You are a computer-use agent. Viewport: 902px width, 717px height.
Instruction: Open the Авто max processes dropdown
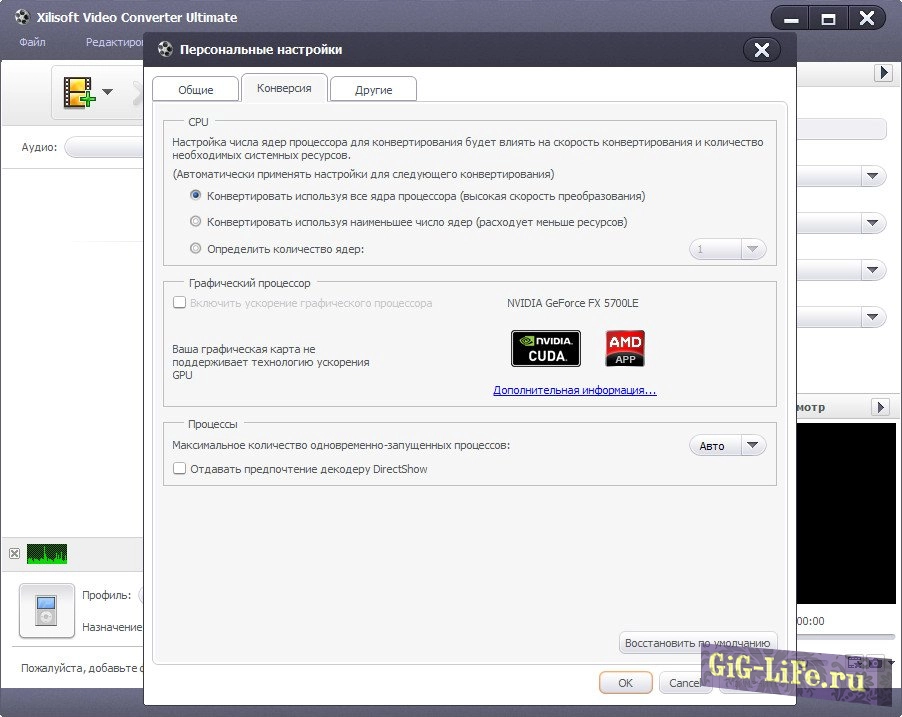point(727,446)
